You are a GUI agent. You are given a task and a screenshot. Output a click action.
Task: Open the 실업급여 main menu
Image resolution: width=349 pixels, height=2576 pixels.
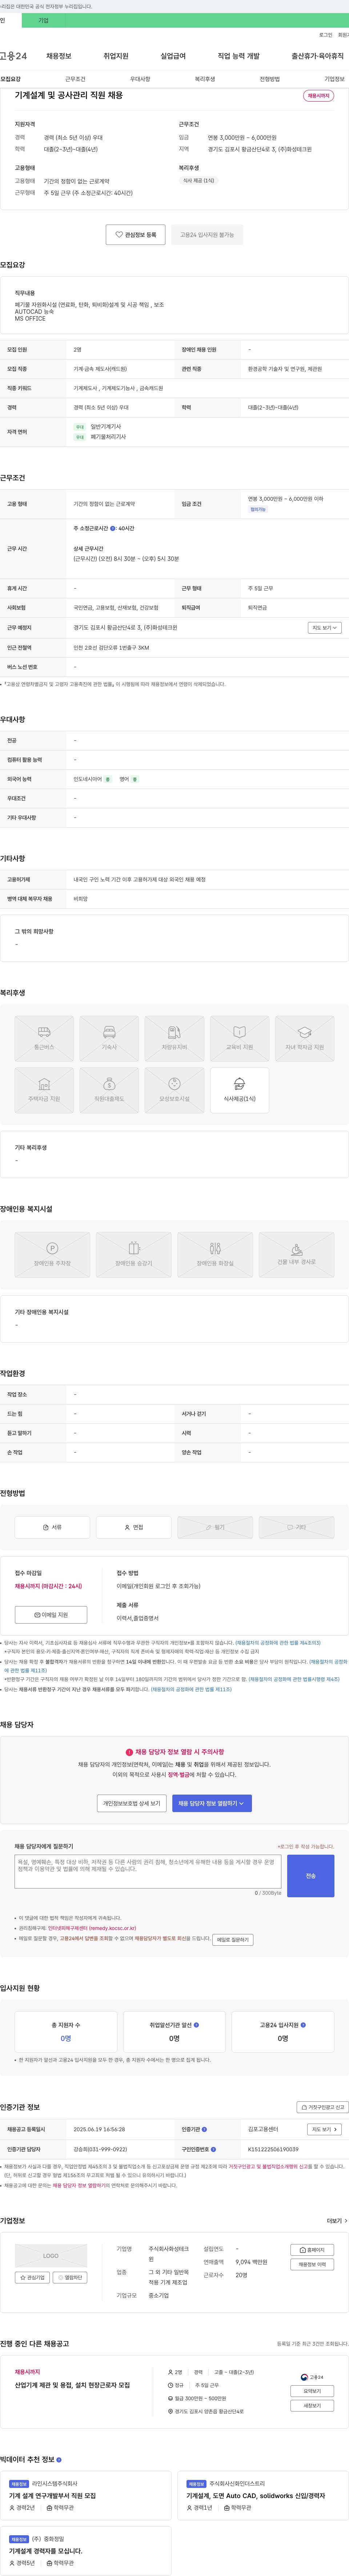tap(173, 56)
